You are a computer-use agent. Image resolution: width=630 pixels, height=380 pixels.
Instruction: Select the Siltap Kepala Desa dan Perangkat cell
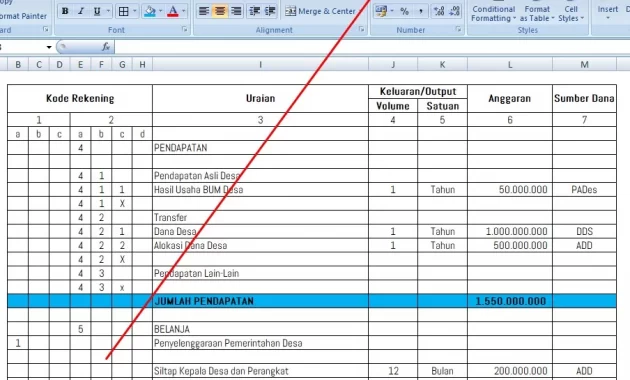point(260,371)
